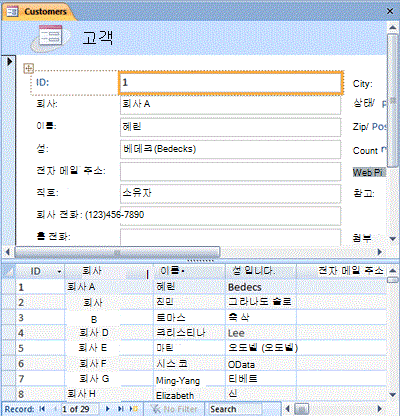Viewport: 400px width, 416px height.
Task: Click the form horizontal scrollbar thumb
Action: (x=117, y=252)
